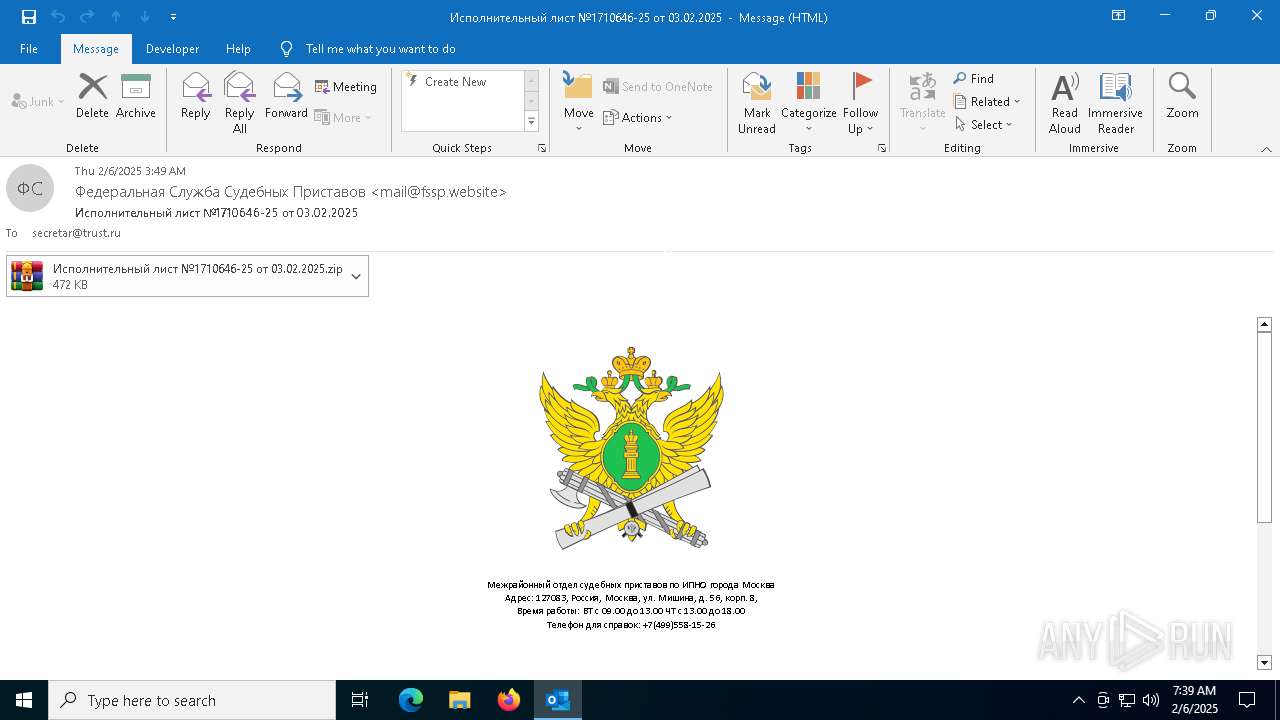Click the ФС sender avatar
Image resolution: width=1280 pixels, height=720 pixels.
tap(30, 188)
